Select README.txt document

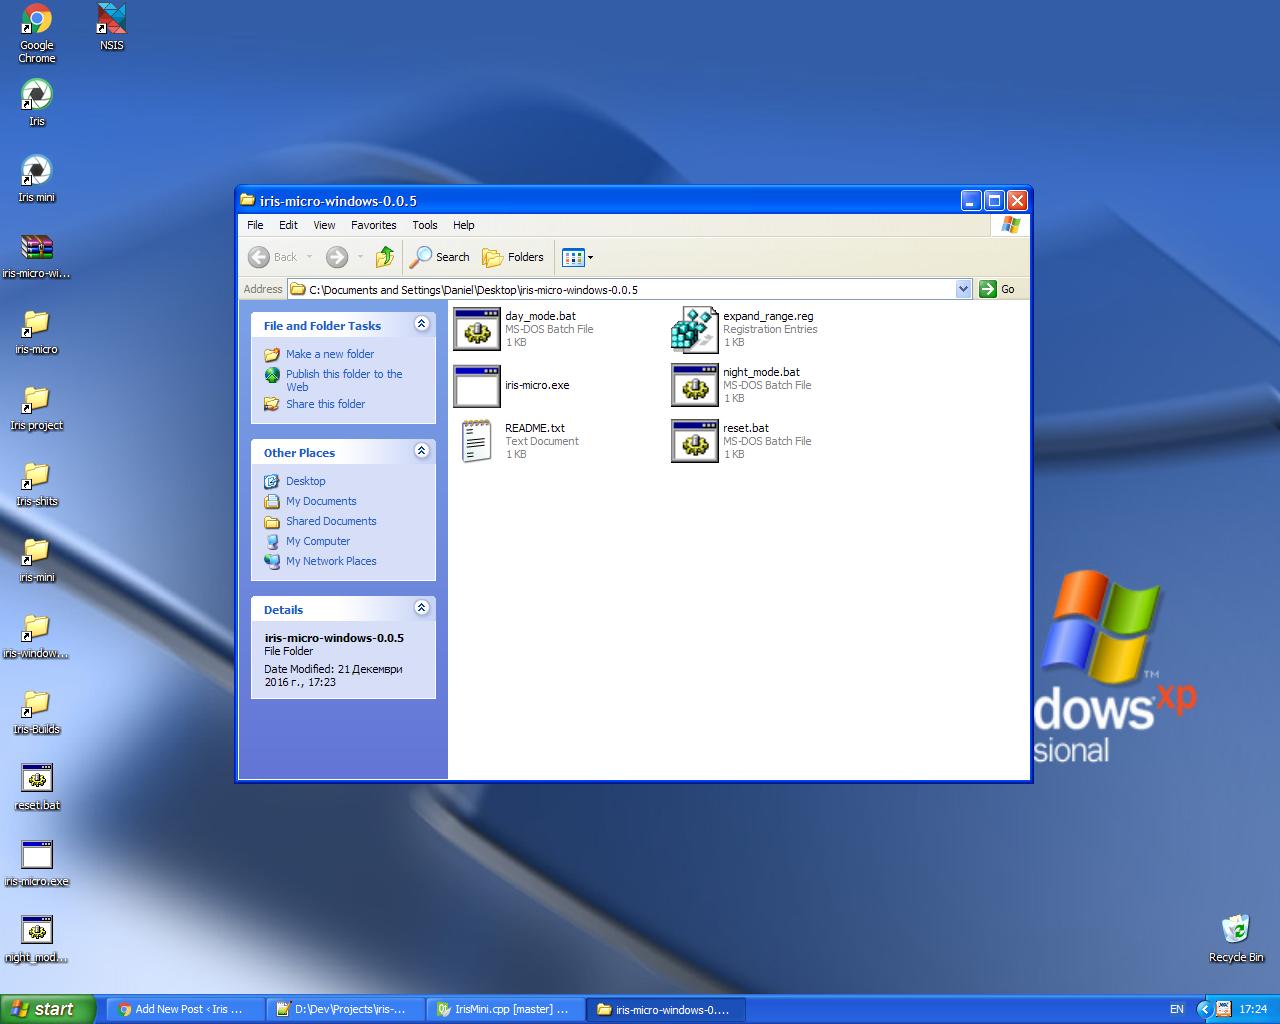(x=520, y=441)
